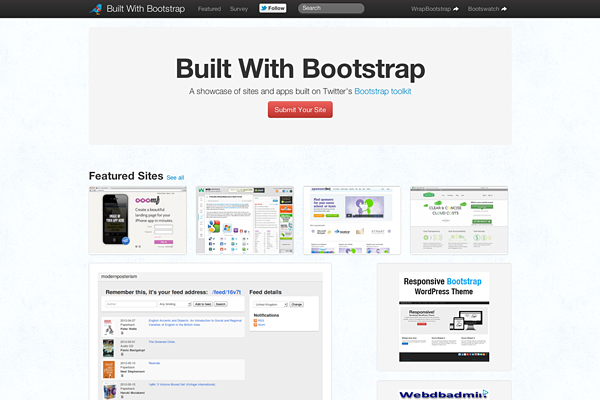
Task: Click the arrow icon next to Bootswatch
Action: (504, 9)
